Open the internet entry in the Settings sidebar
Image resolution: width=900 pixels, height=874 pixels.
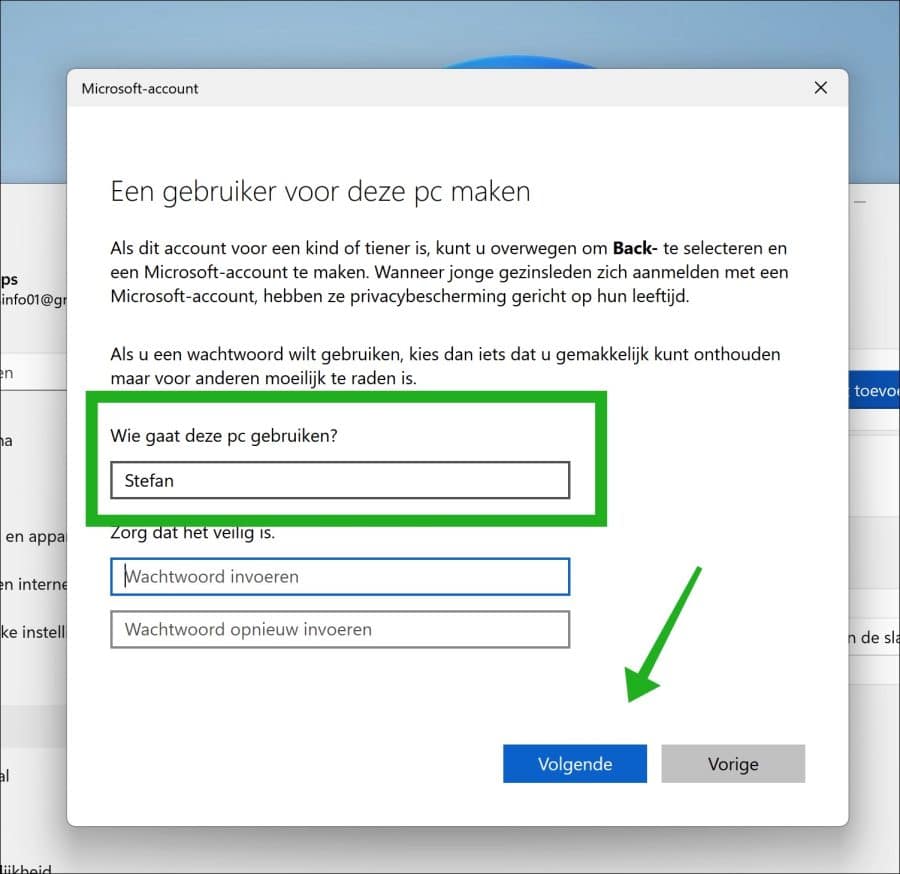(x=35, y=584)
